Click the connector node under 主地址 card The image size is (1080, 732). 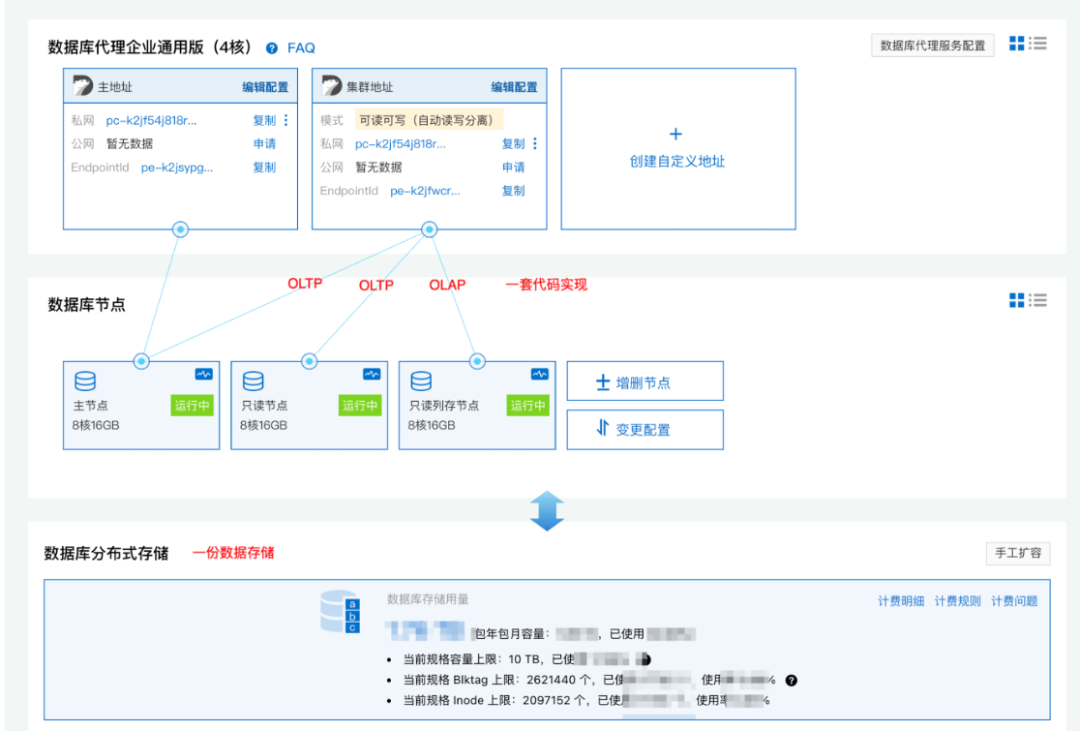tap(180, 229)
